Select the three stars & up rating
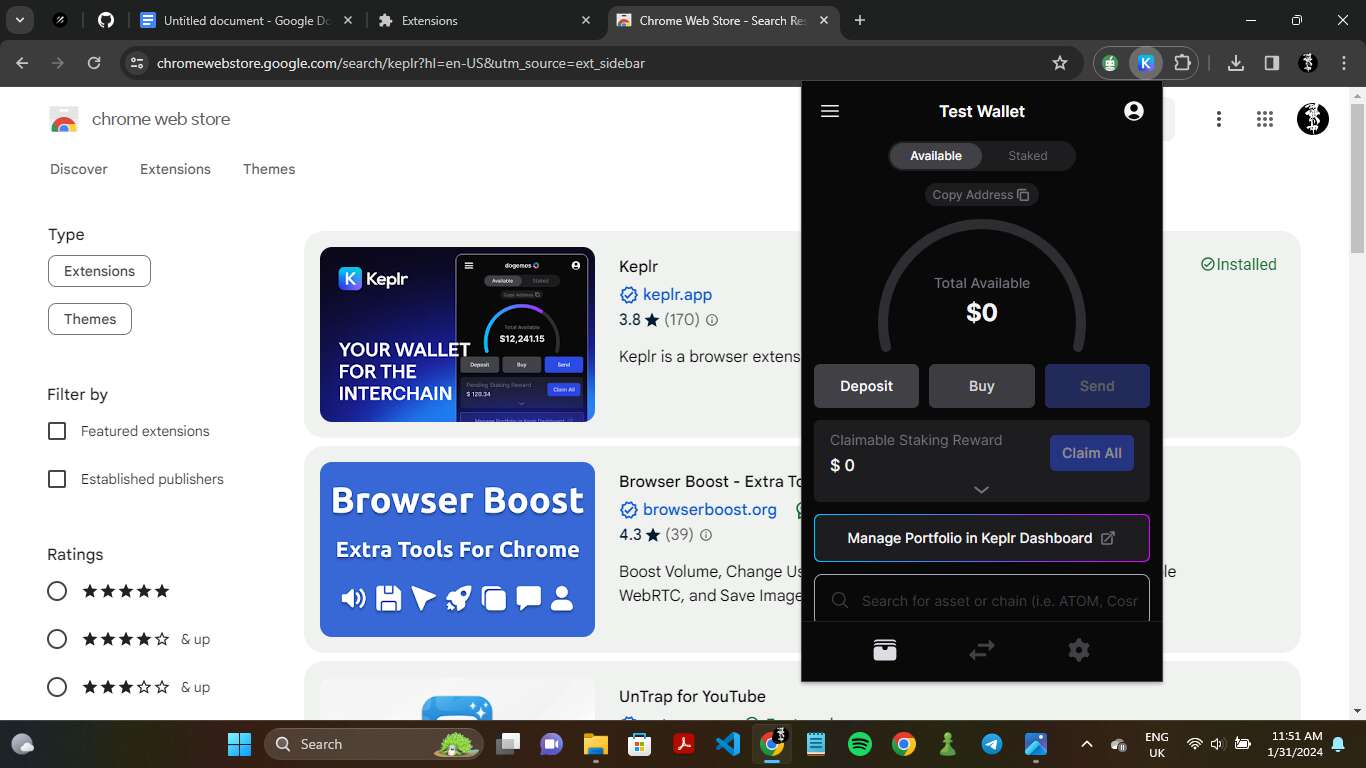The image size is (1366, 768). 57,687
